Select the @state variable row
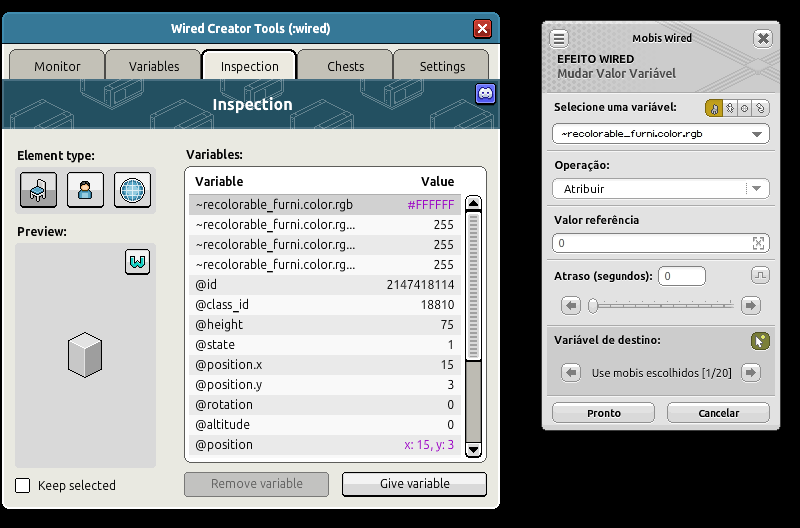 [325, 344]
